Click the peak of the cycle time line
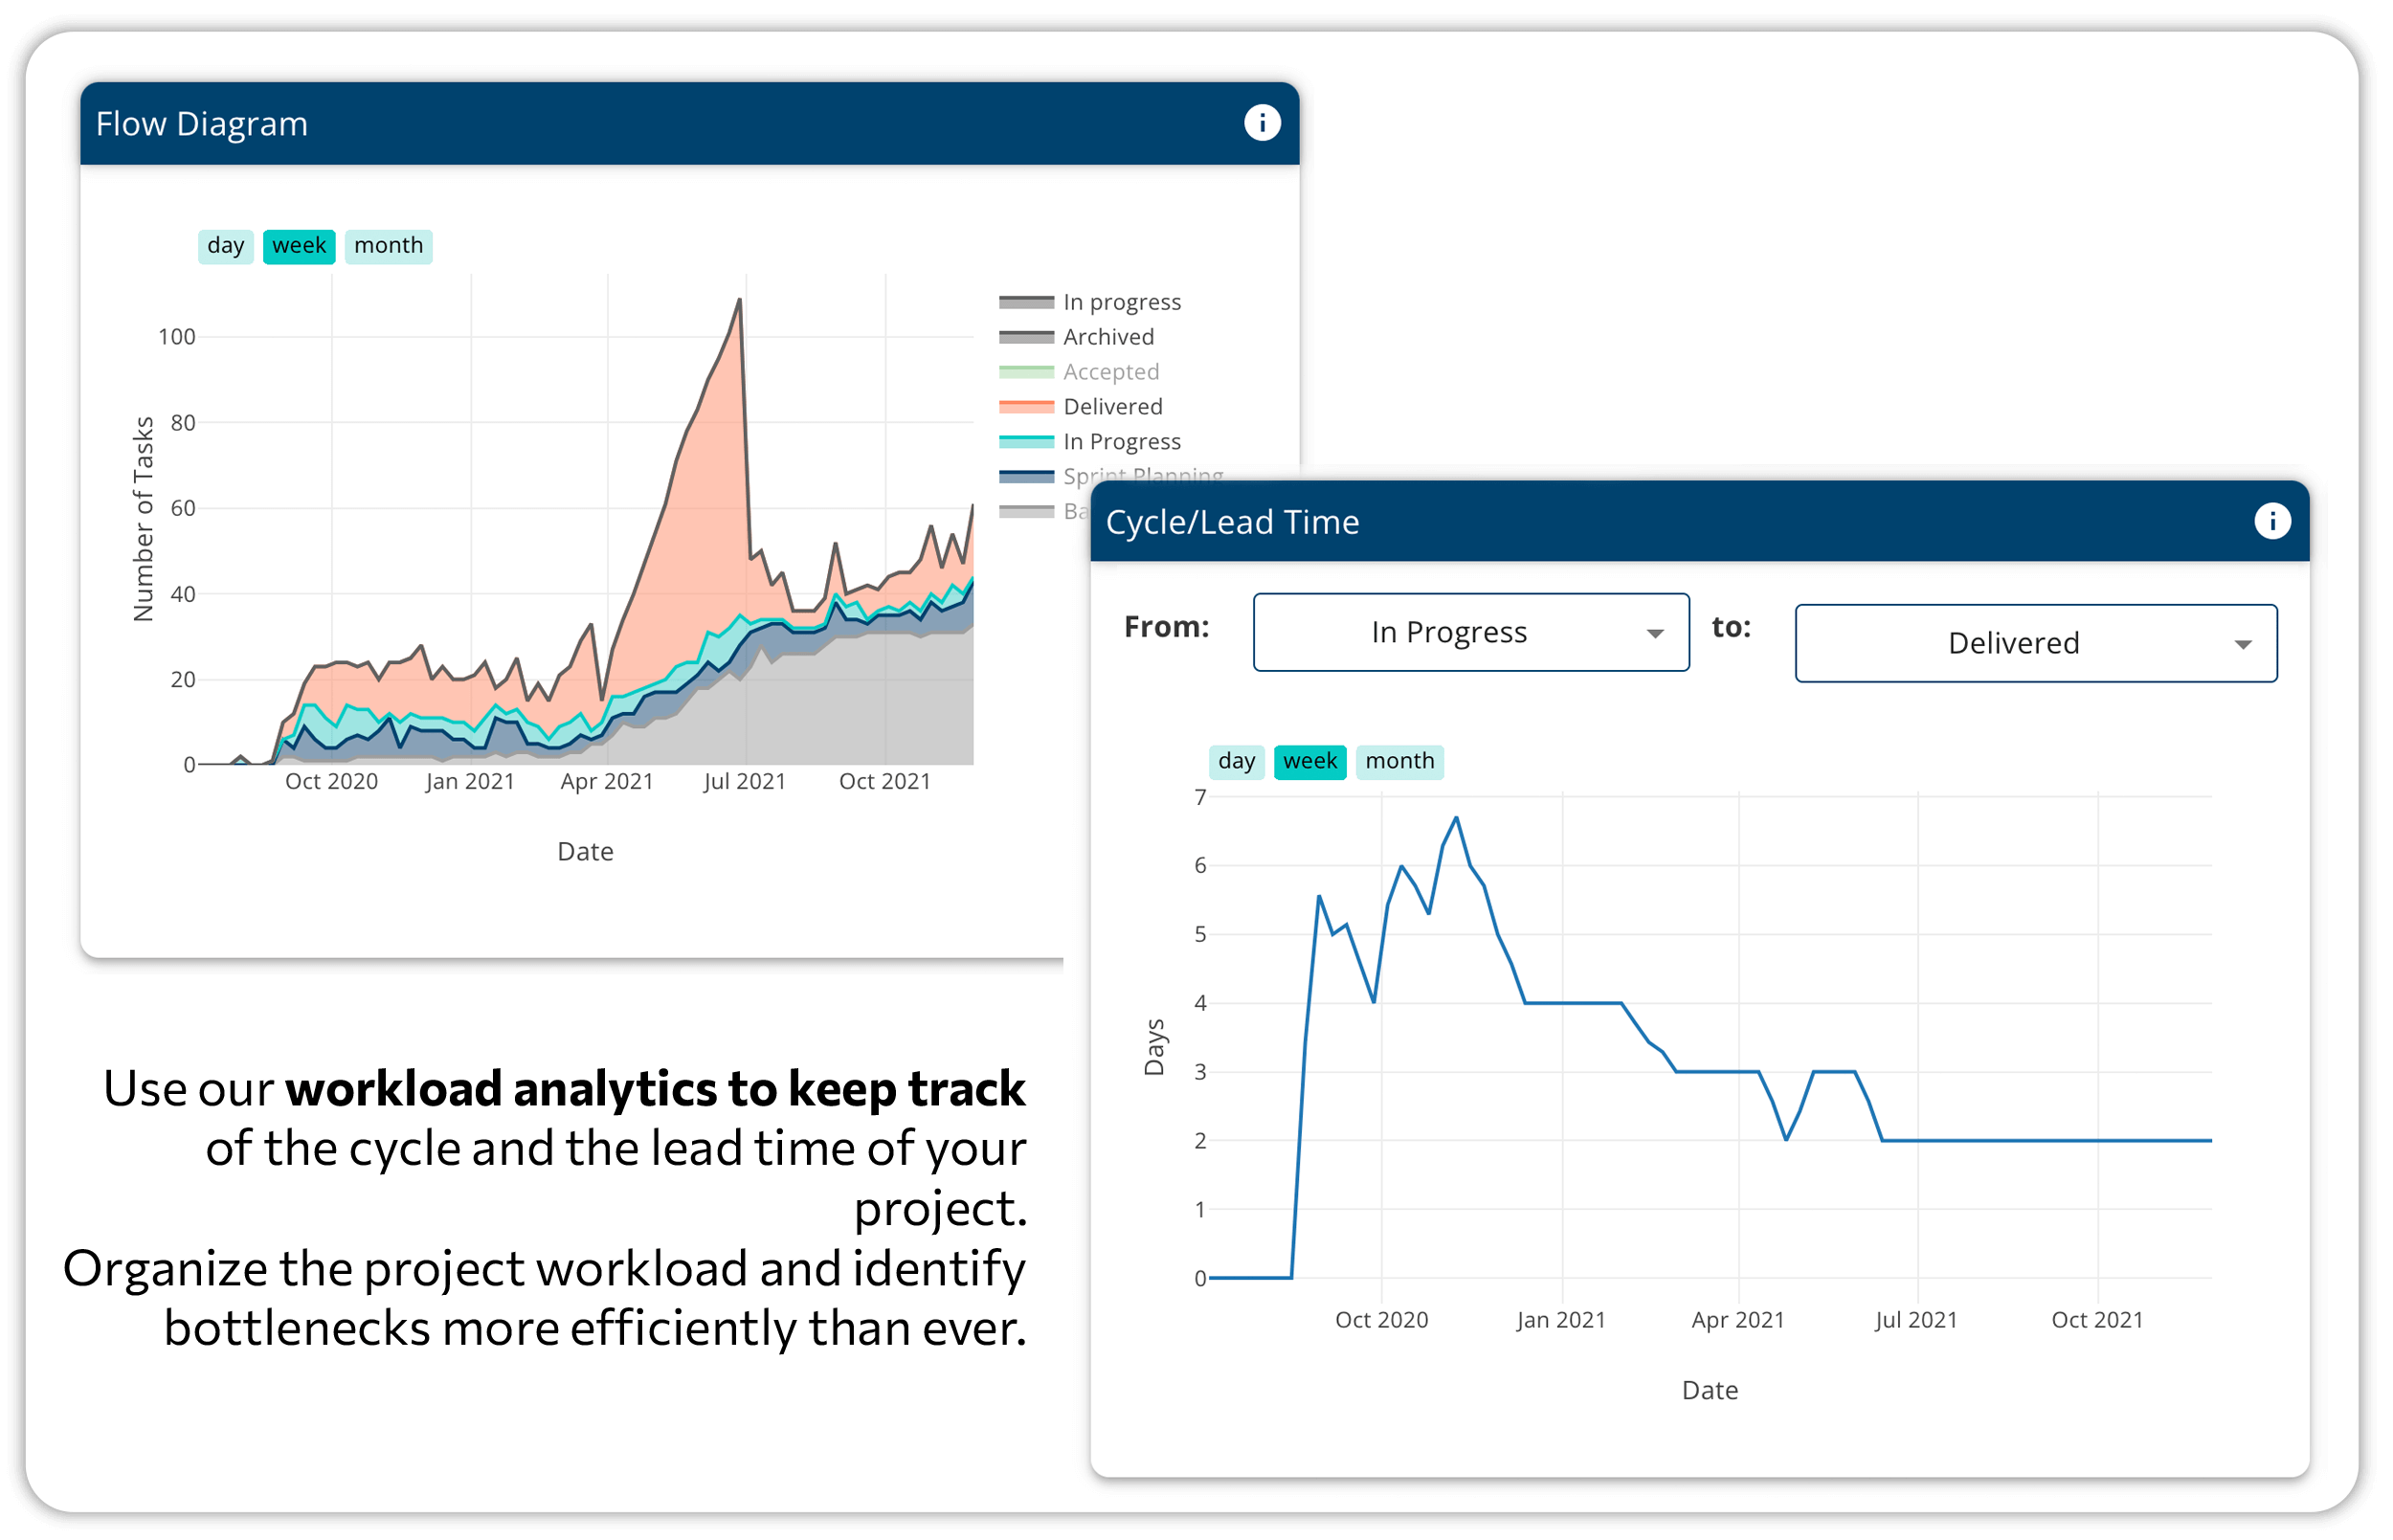2393x1540 pixels. 1456,818
